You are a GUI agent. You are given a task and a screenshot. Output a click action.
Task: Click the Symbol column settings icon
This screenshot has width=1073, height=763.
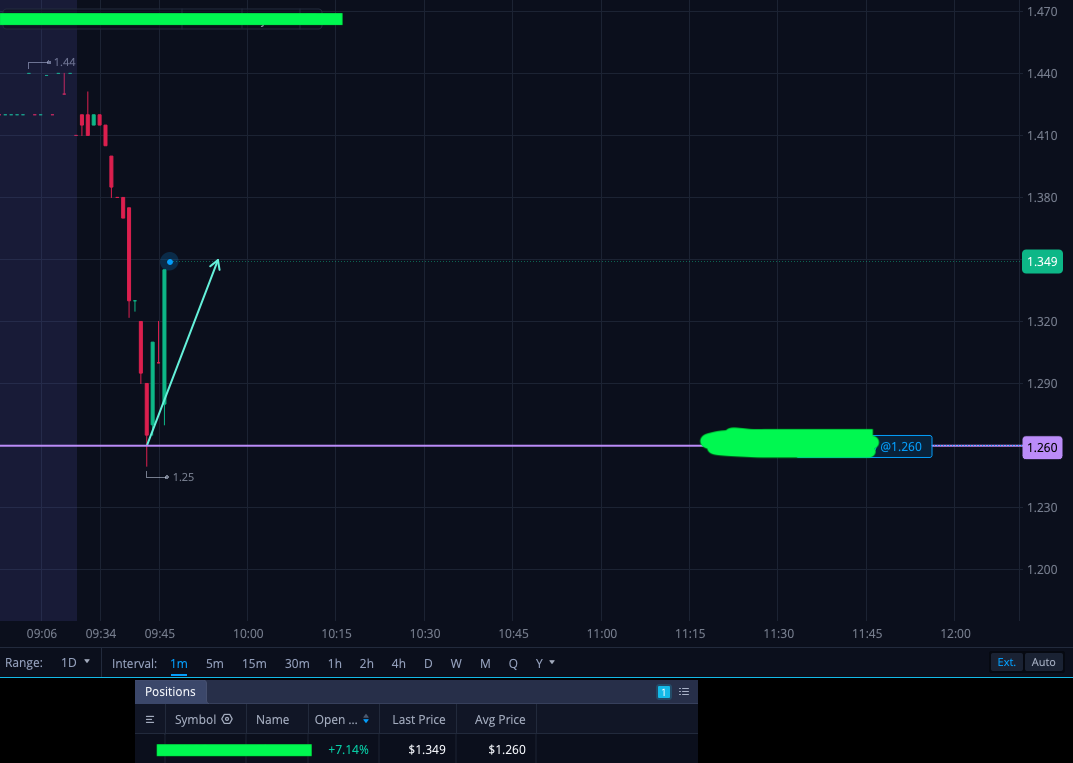pos(227,719)
